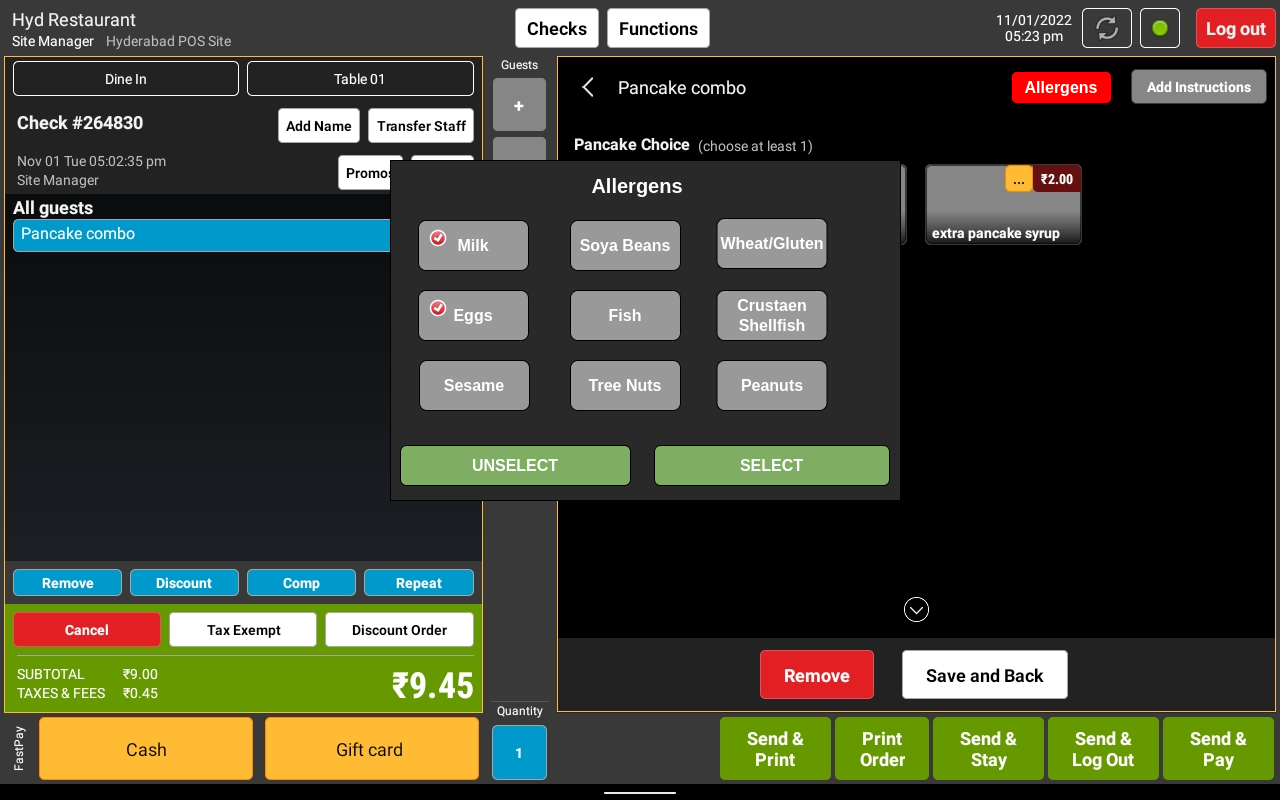Image resolution: width=1281 pixels, height=801 pixels.
Task: Click the sync refresh icon
Action: 1106,28
